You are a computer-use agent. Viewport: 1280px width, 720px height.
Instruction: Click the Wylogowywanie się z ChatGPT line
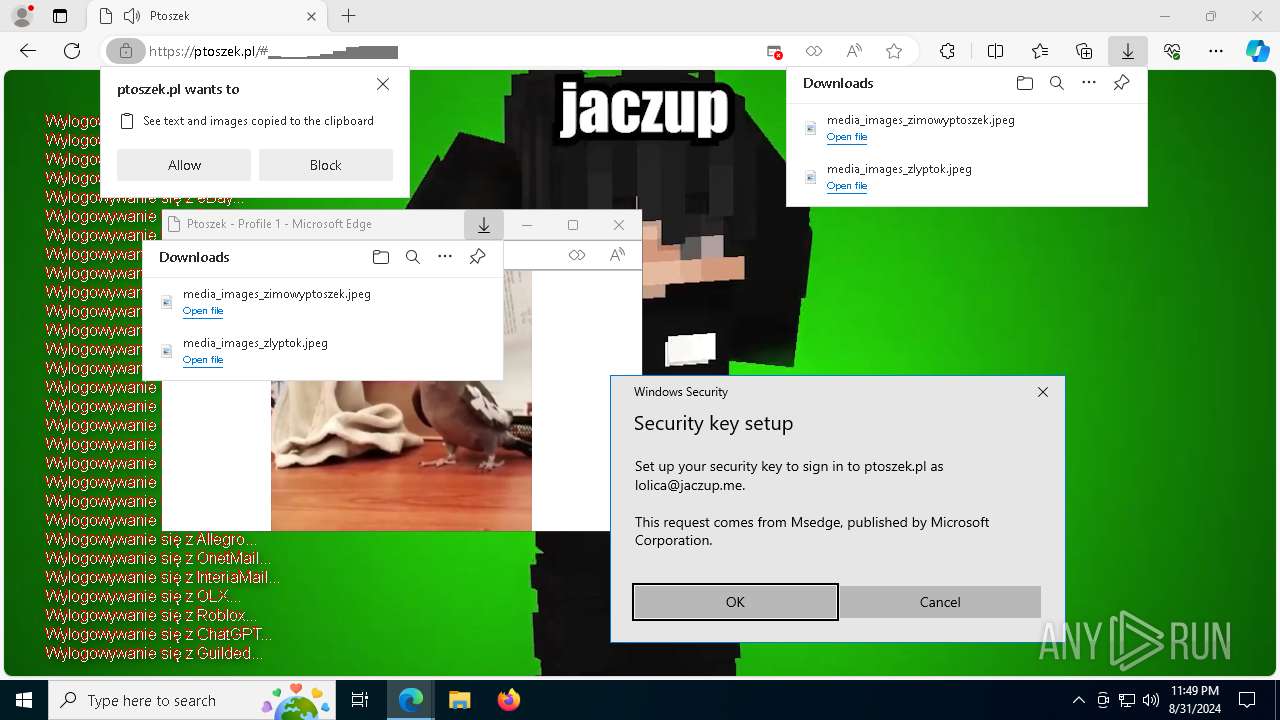158,635
